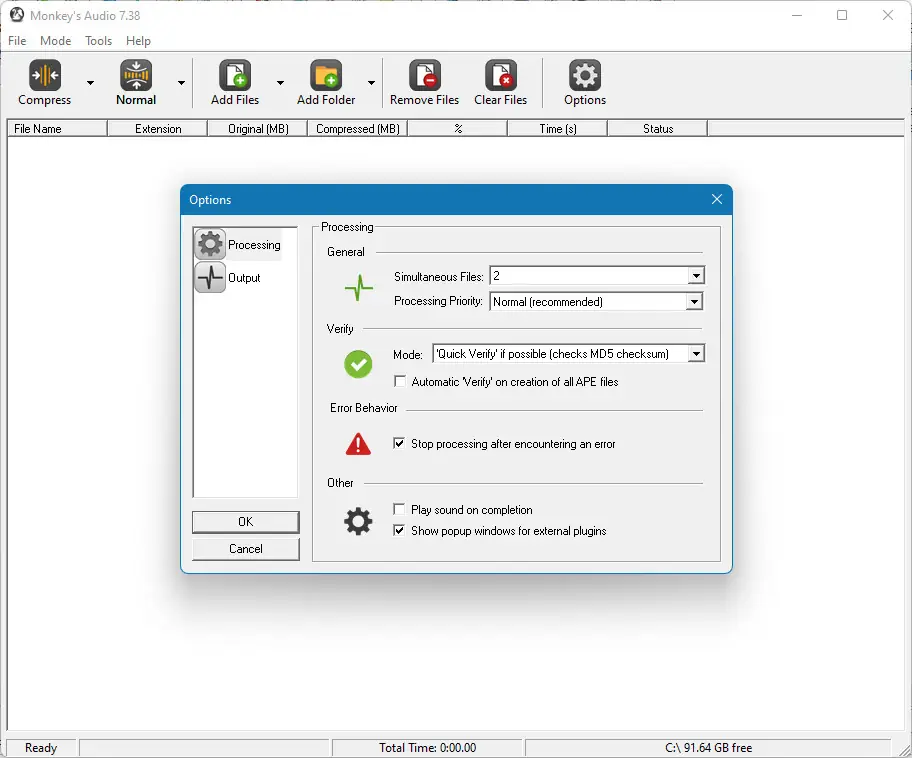Click the black gear icon under Other
Screen dimensions: 912x758
click(x=358, y=521)
